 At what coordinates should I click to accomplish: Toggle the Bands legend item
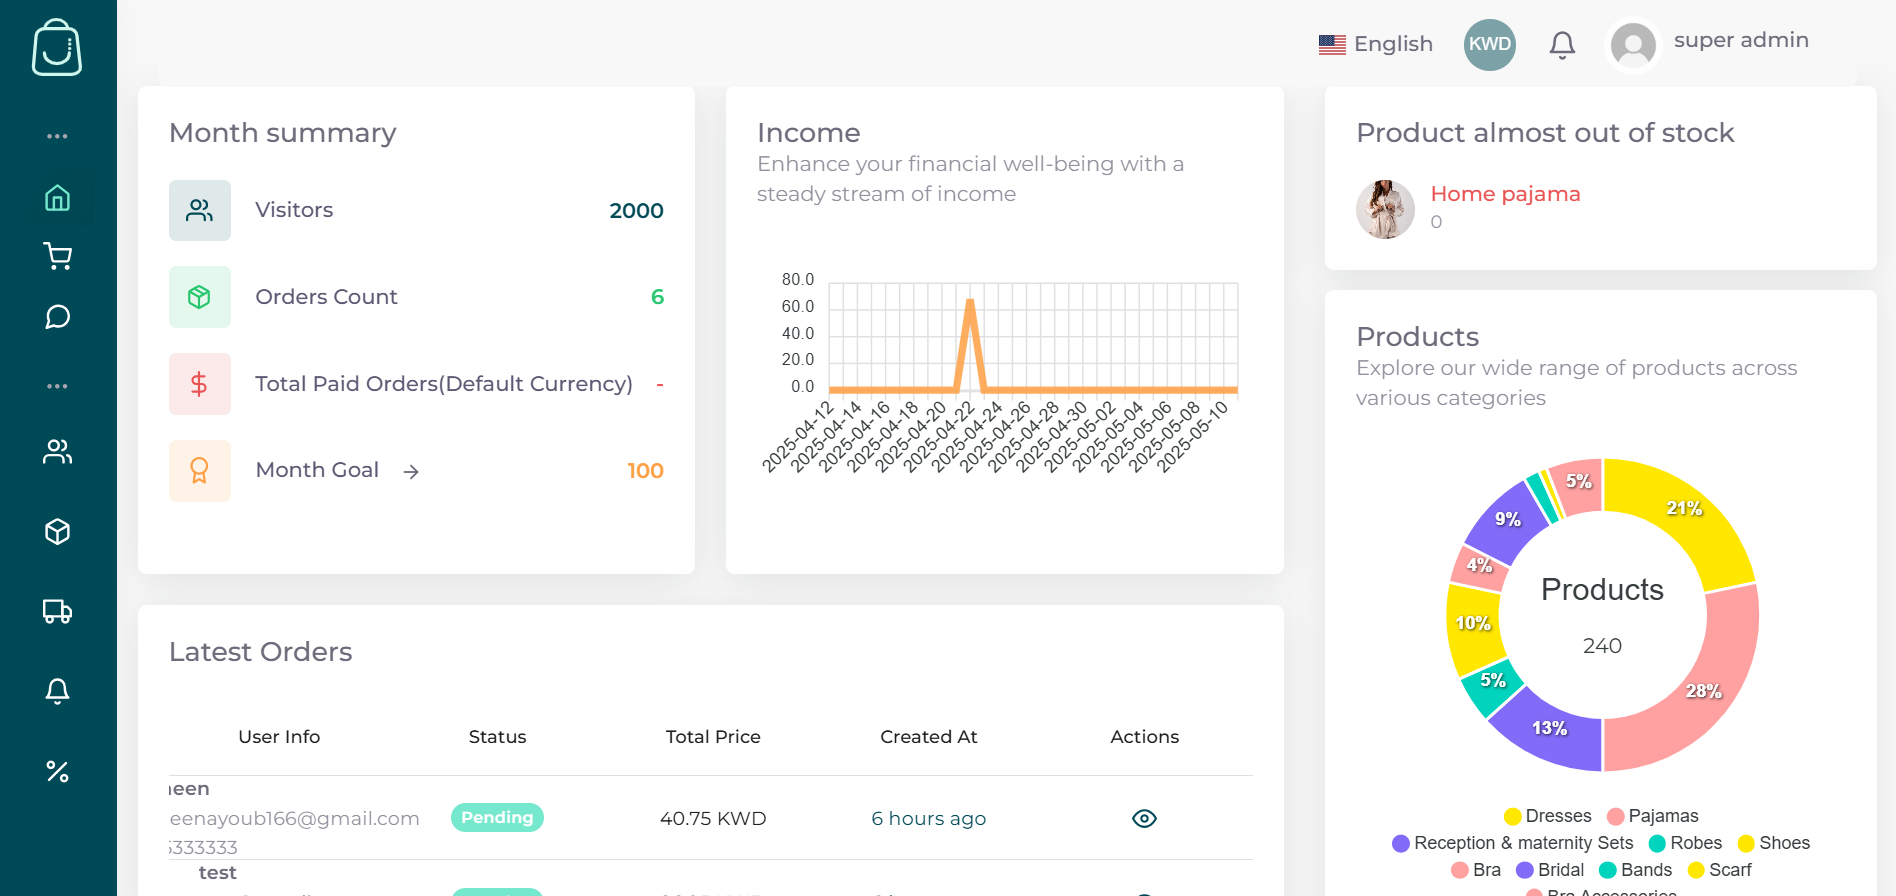[x=1636, y=870]
